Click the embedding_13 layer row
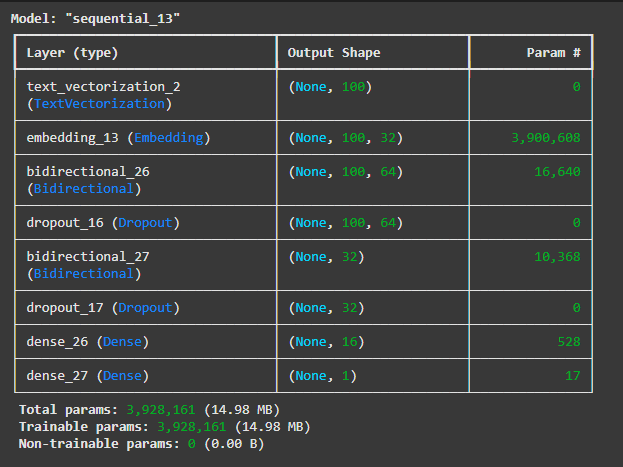 click(x=118, y=137)
